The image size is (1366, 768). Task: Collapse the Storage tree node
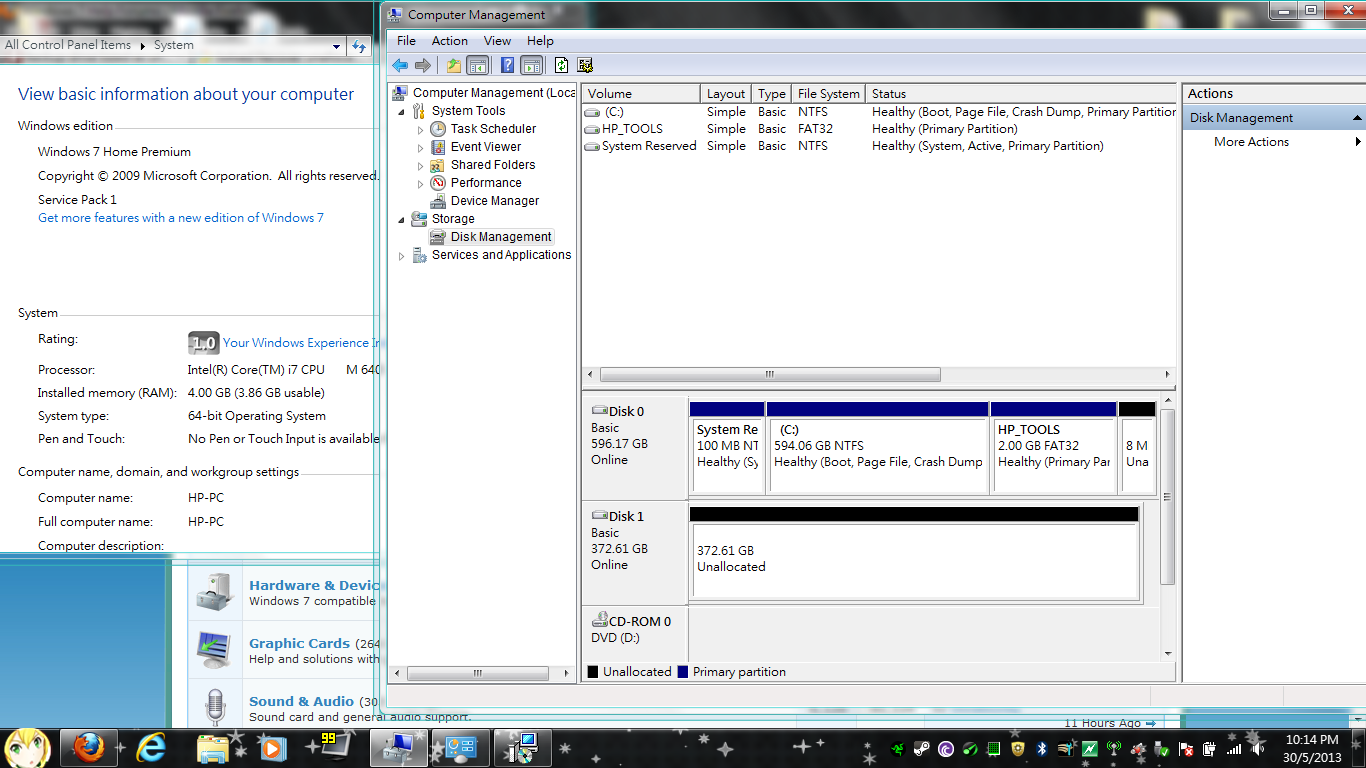coord(402,219)
